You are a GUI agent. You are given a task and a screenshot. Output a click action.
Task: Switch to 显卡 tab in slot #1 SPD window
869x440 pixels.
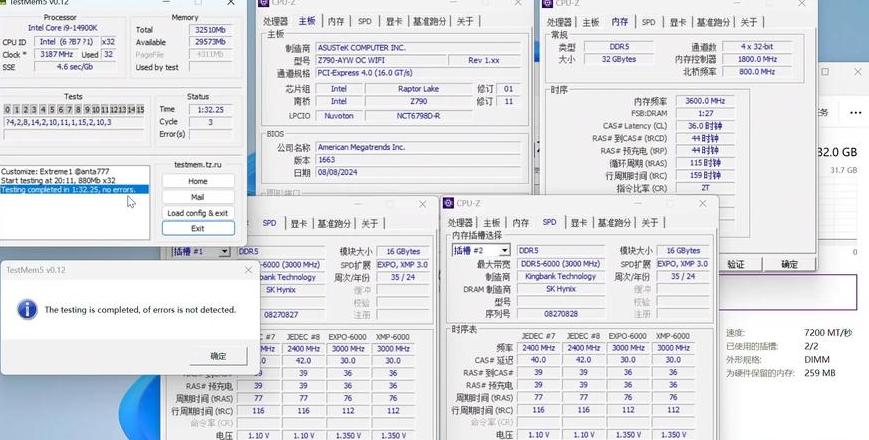299,223
